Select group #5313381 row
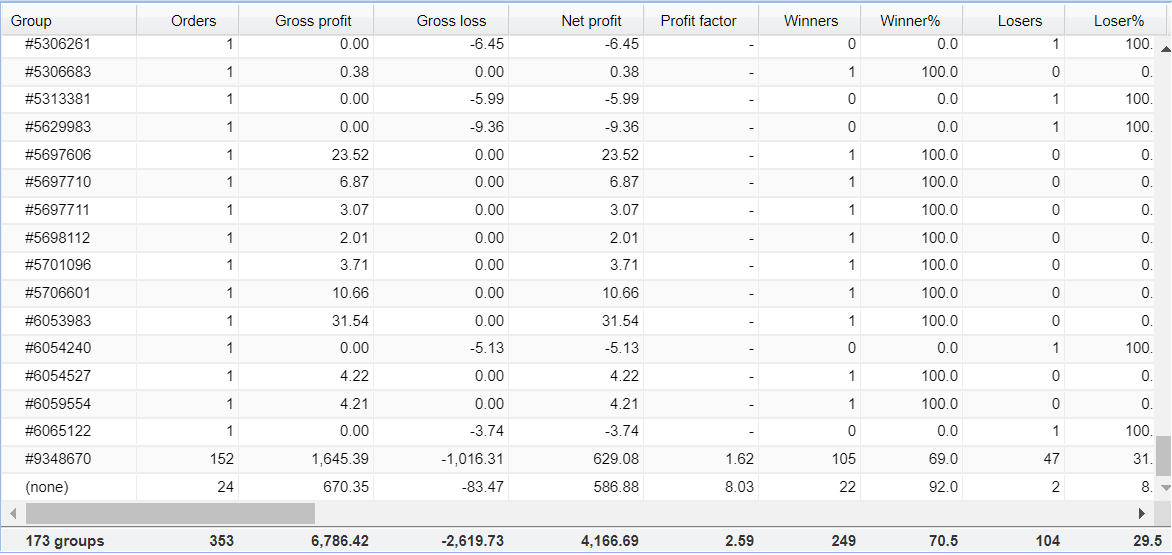The height and width of the screenshot is (555, 1172). pos(578,99)
